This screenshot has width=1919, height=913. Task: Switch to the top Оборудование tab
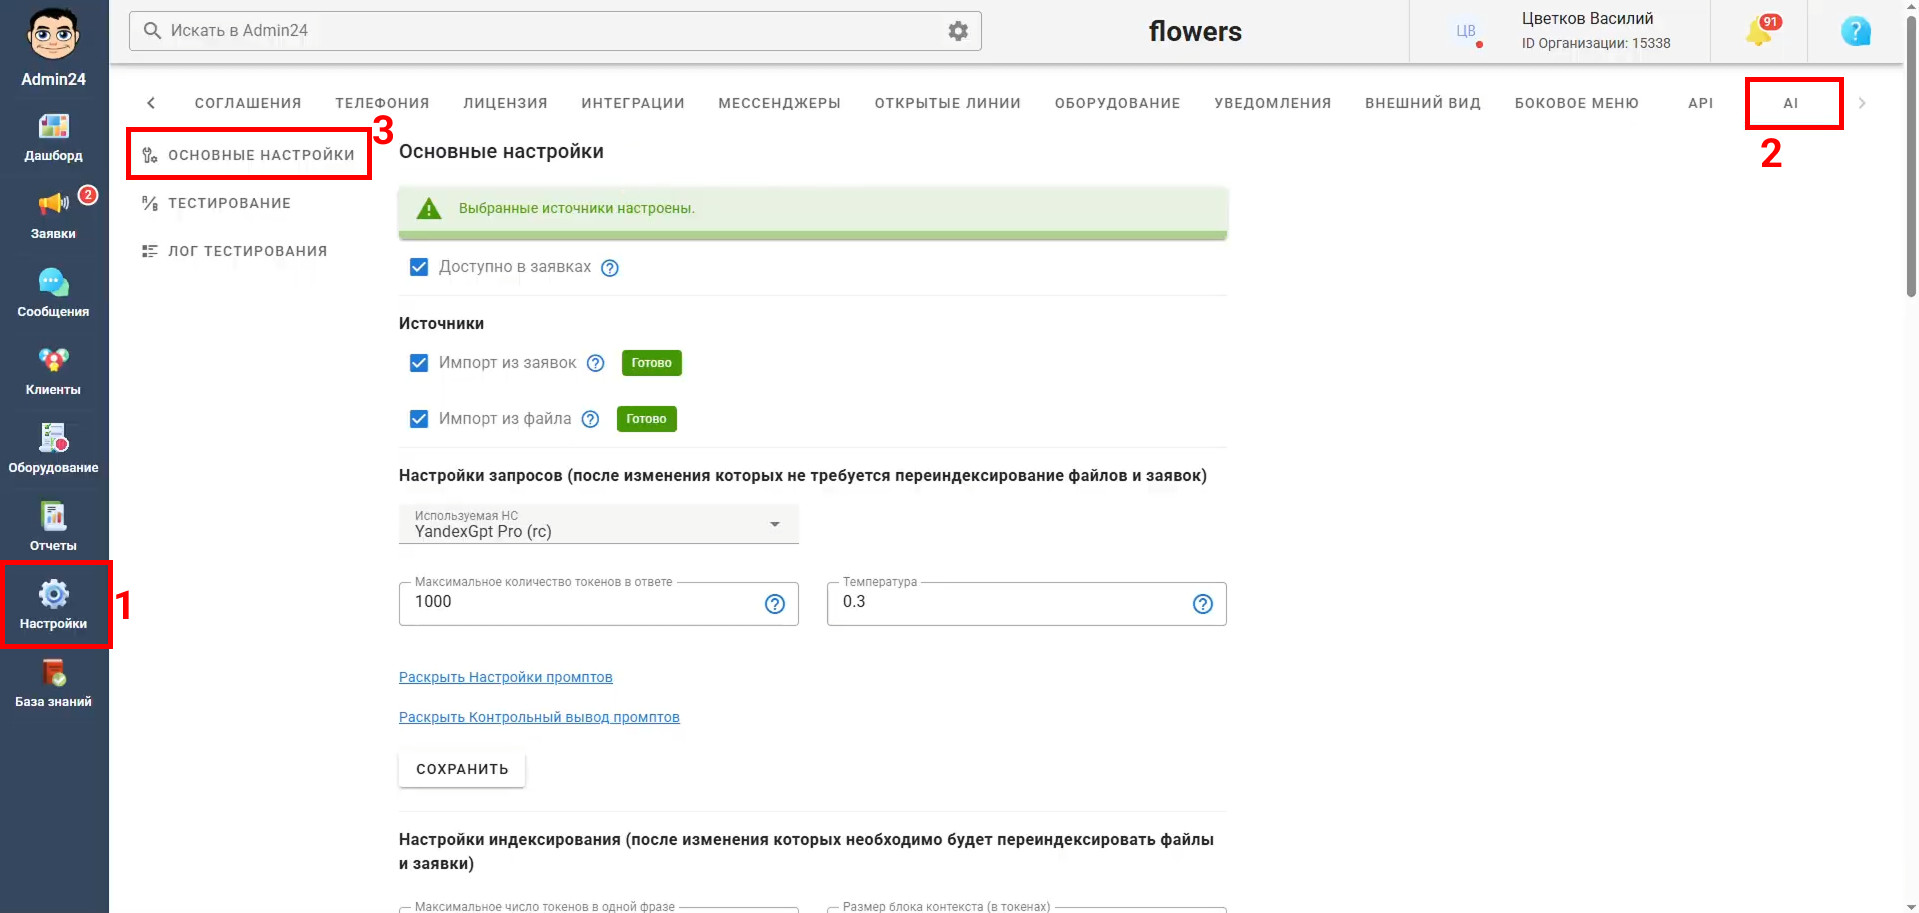(1118, 103)
